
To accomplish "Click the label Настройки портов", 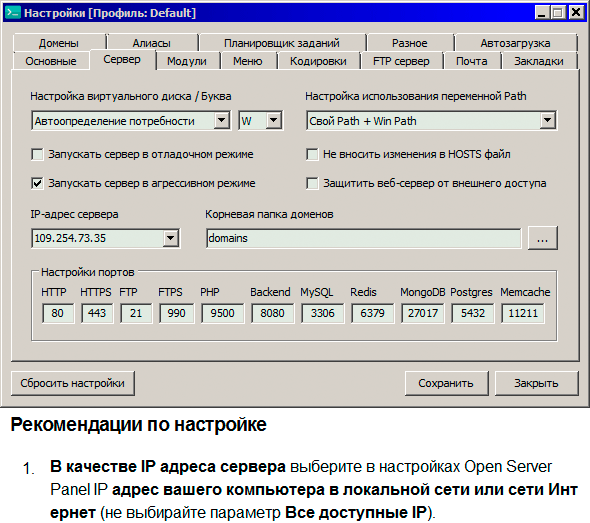I will click(88, 272).
